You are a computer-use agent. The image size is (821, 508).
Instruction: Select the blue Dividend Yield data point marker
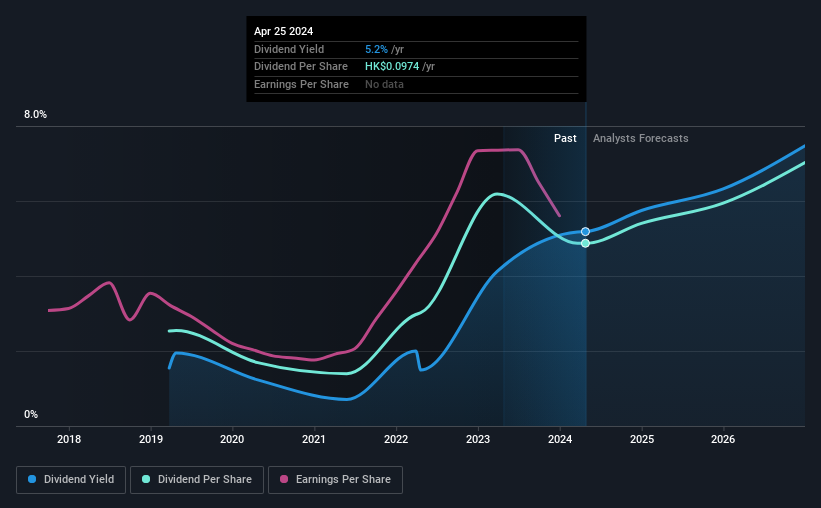click(x=585, y=231)
